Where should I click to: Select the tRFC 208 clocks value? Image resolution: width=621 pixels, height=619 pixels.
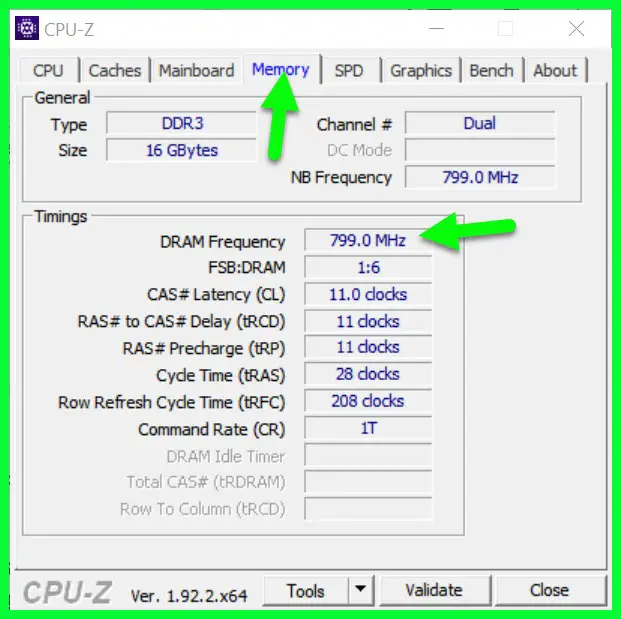(368, 401)
